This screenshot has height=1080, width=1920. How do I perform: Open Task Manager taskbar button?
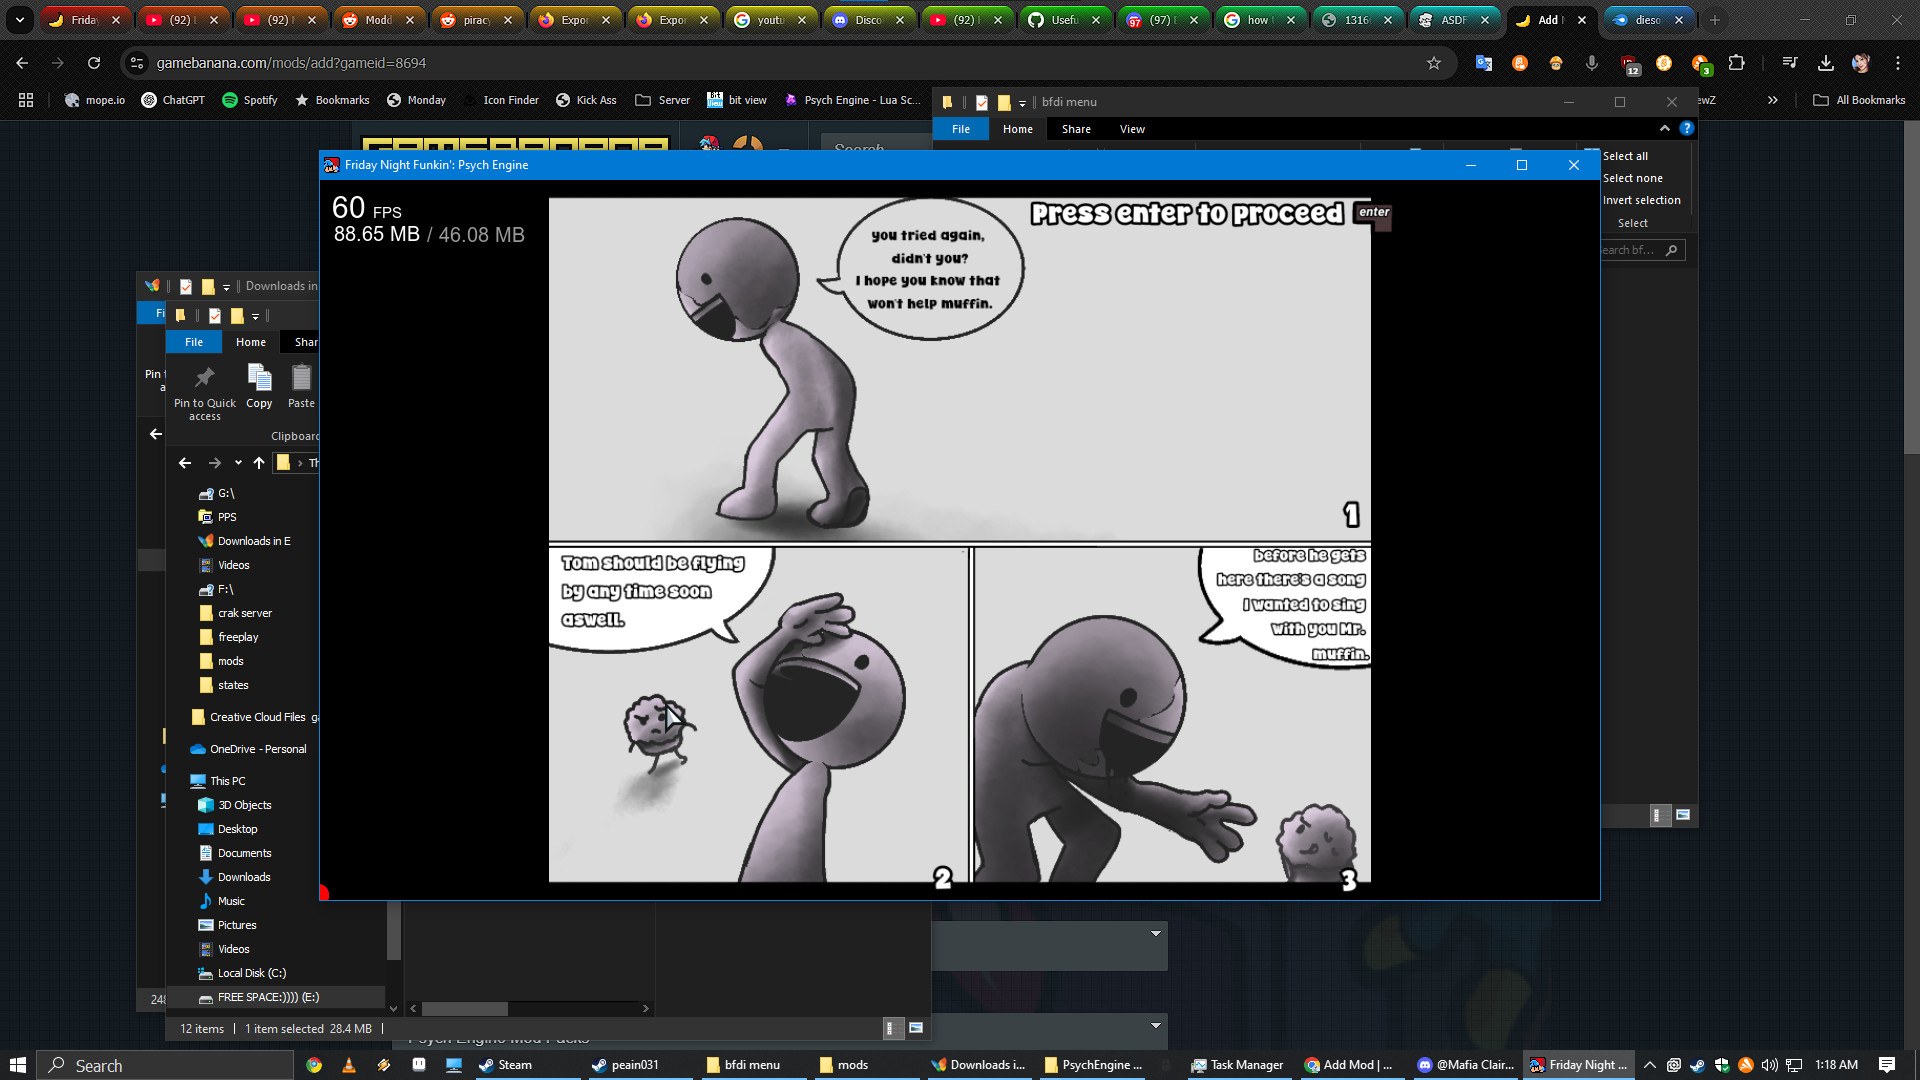(x=1236, y=1065)
